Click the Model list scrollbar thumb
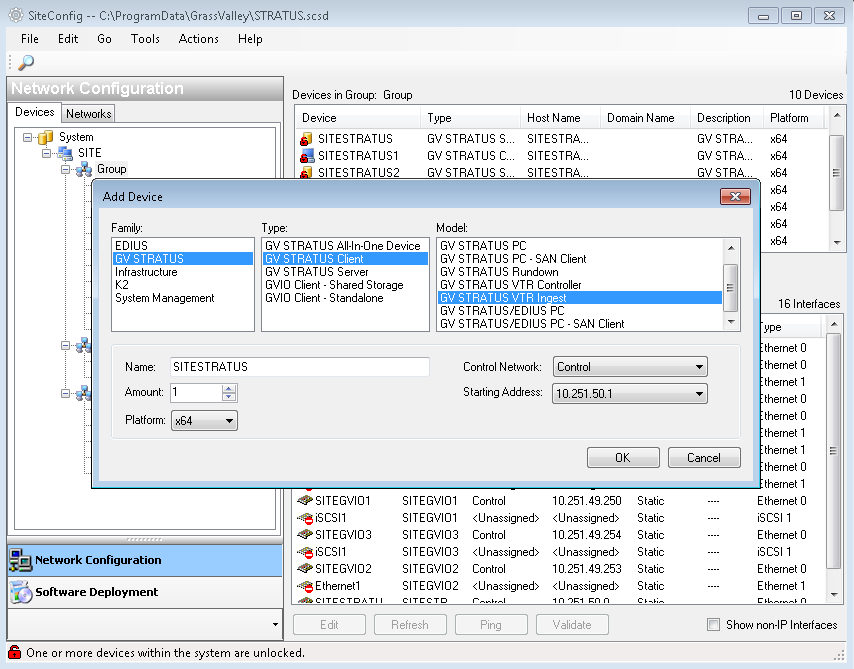The width and height of the screenshot is (854, 669). point(731,288)
